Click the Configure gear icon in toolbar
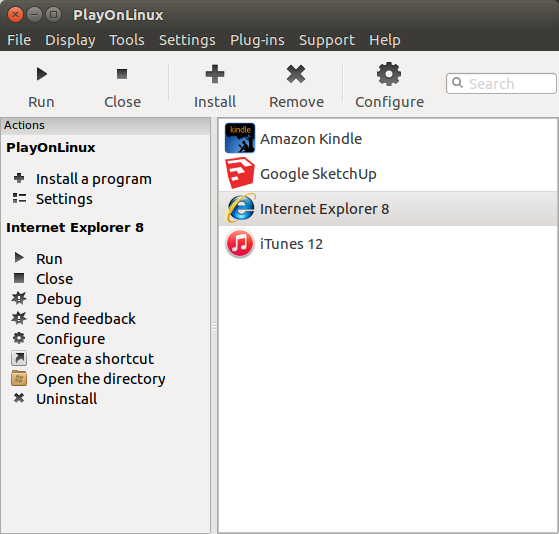This screenshot has width=559, height=534. [389, 74]
